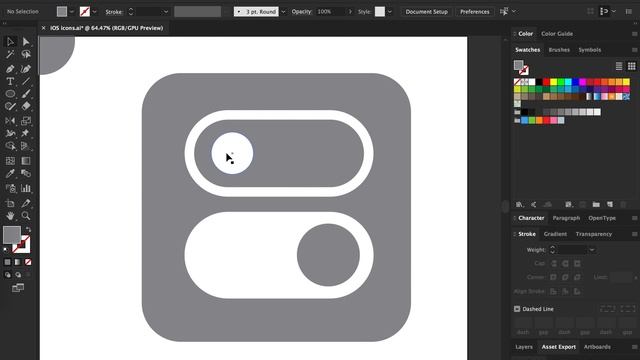The image size is (640, 360).
Task: Set paint mode to None
Action: pos(28,262)
